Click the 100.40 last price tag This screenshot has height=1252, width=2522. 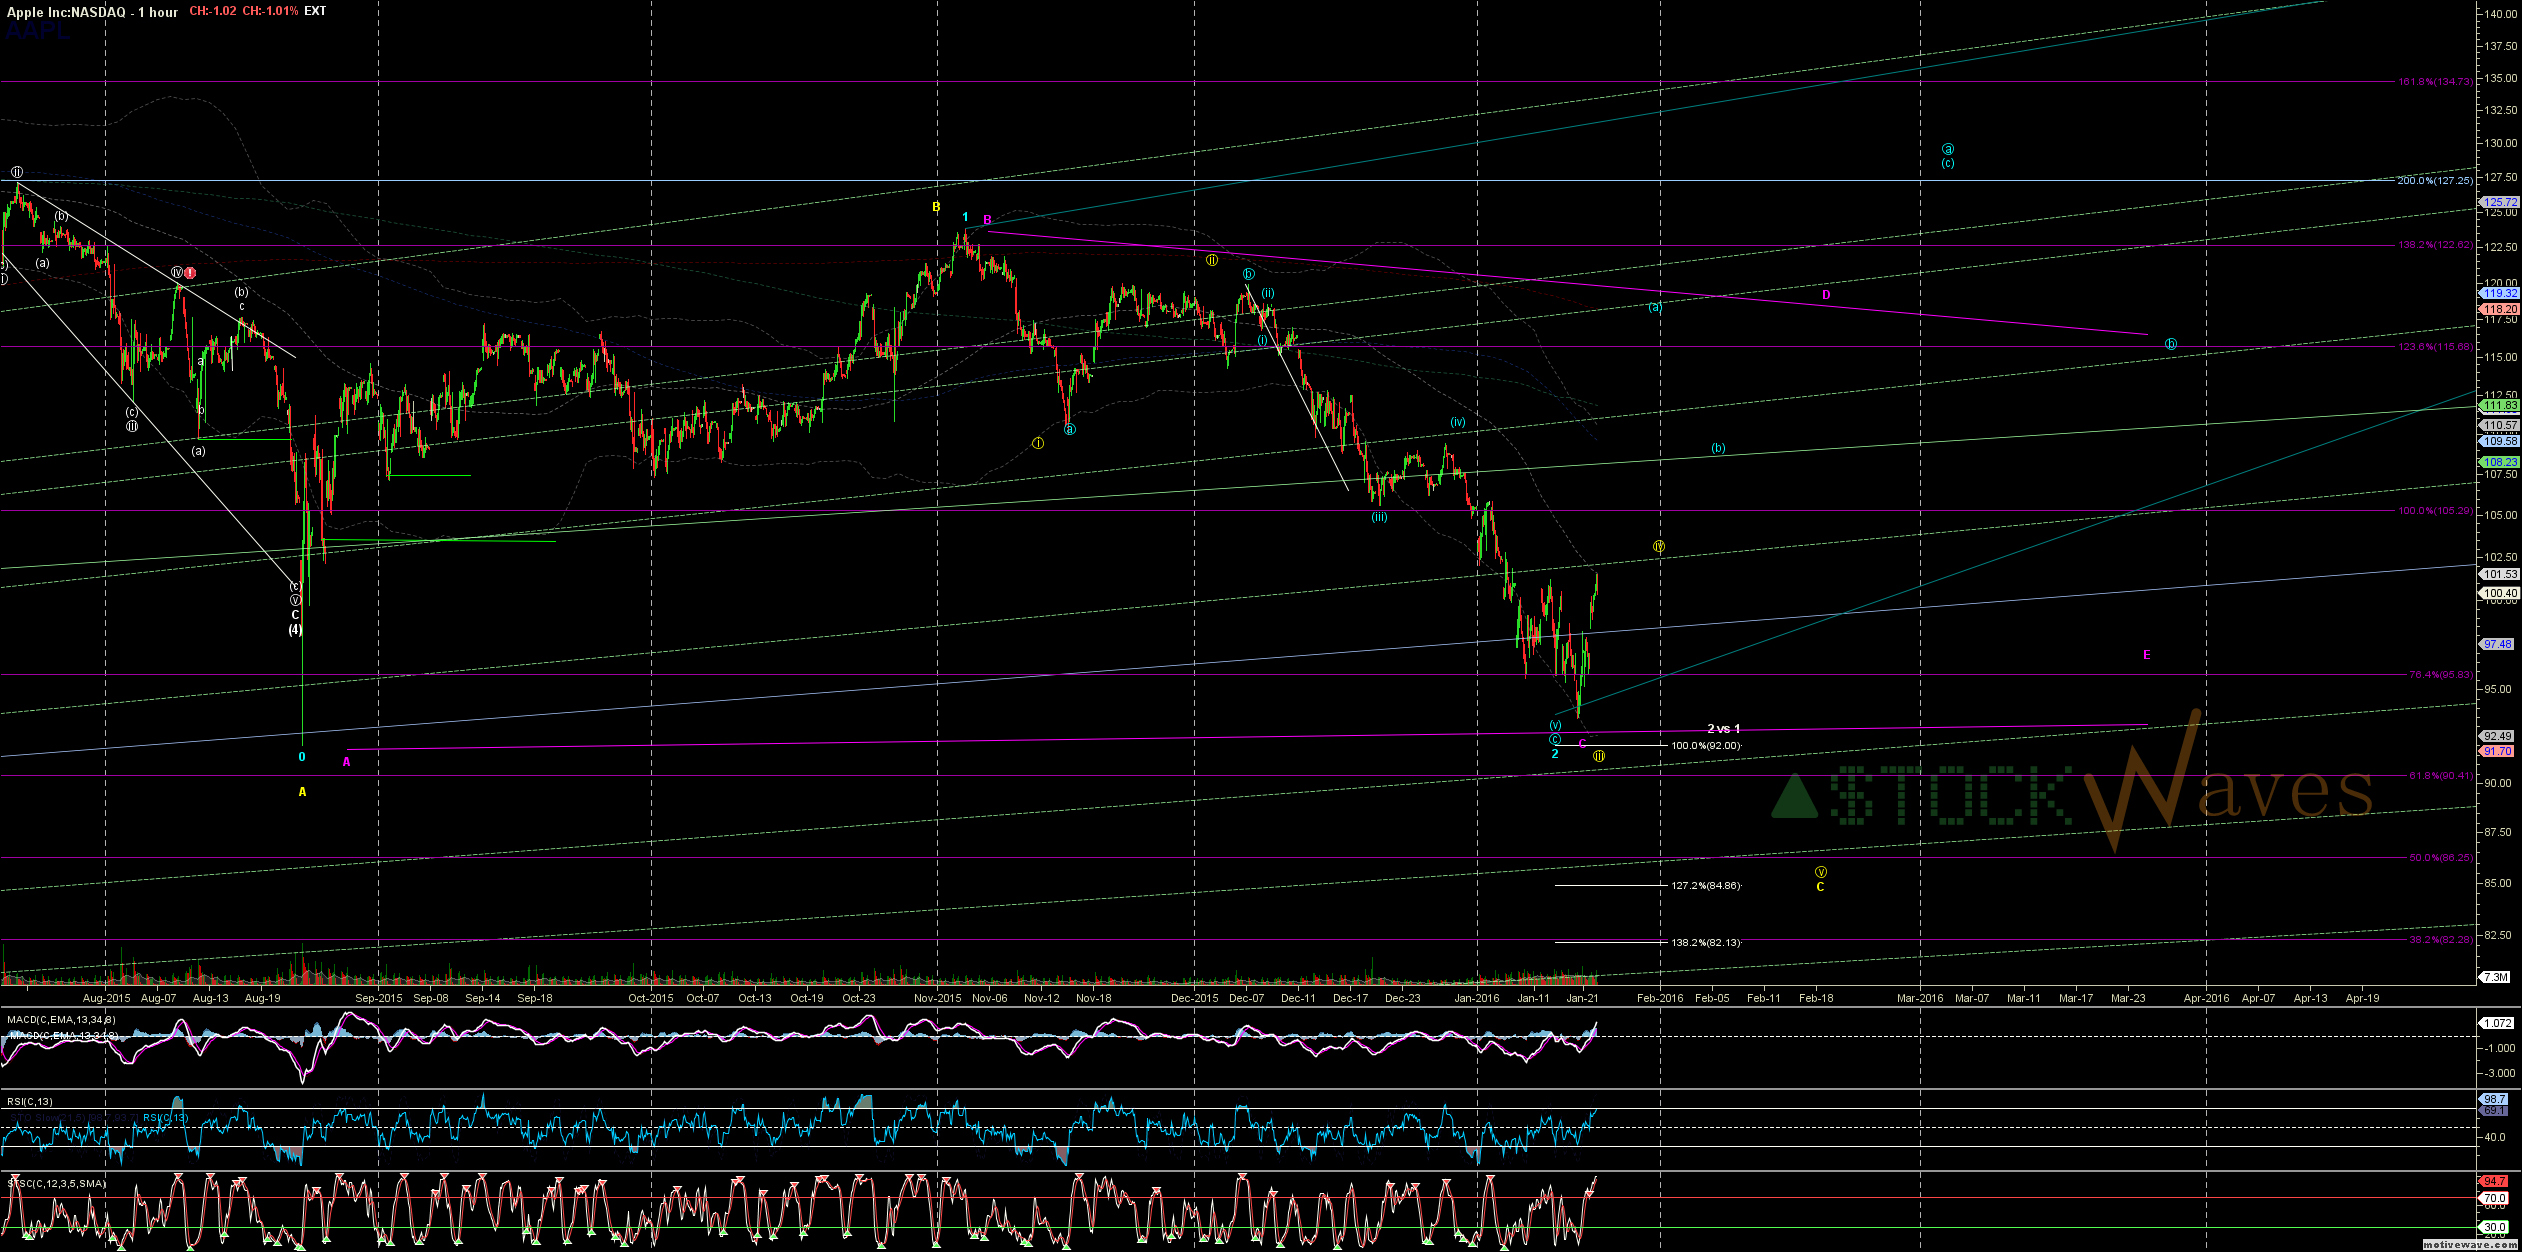tap(2498, 594)
